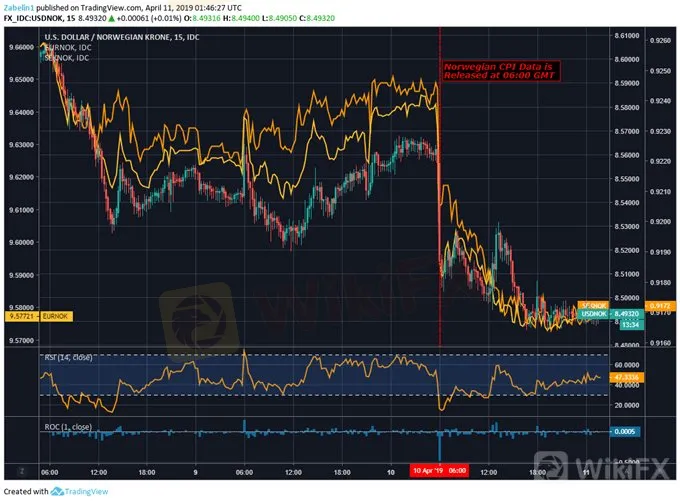This screenshot has width=680, height=502.
Task: Click the TradingView cloud logo icon
Action: point(57,491)
